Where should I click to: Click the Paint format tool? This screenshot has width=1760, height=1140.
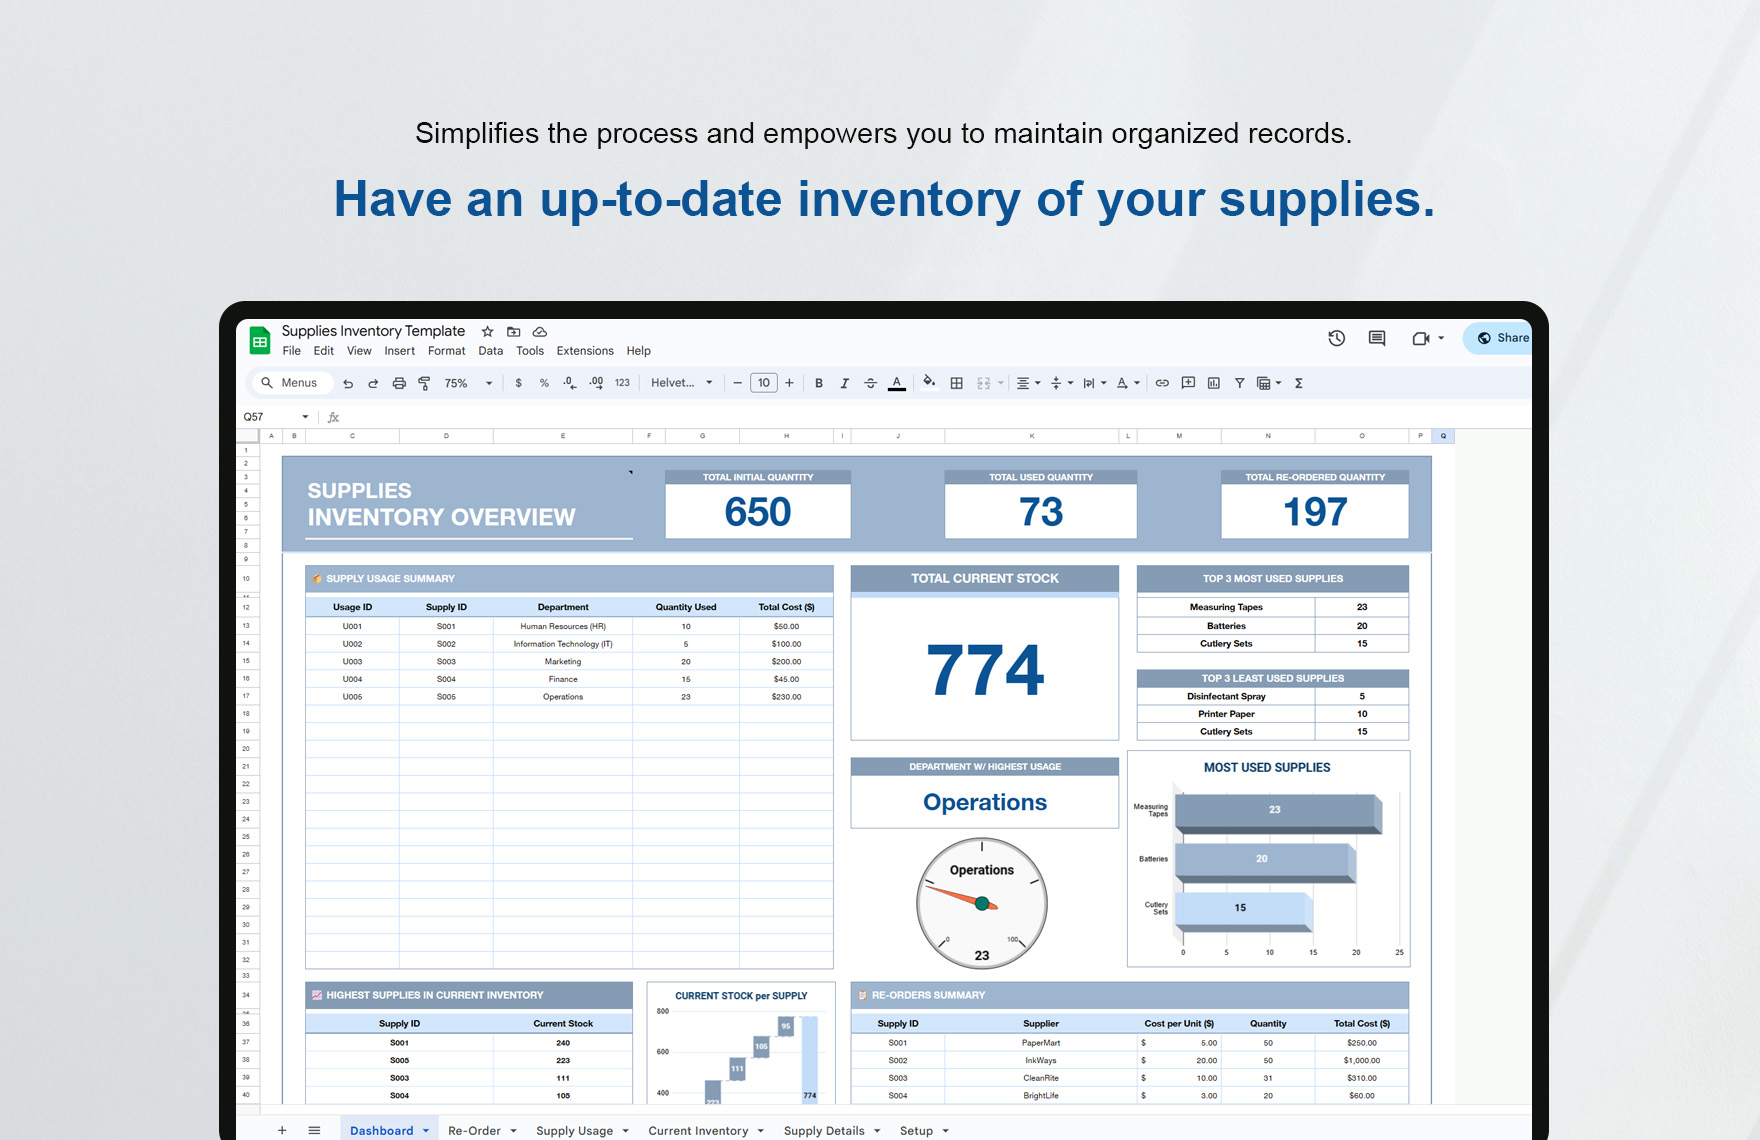424,383
